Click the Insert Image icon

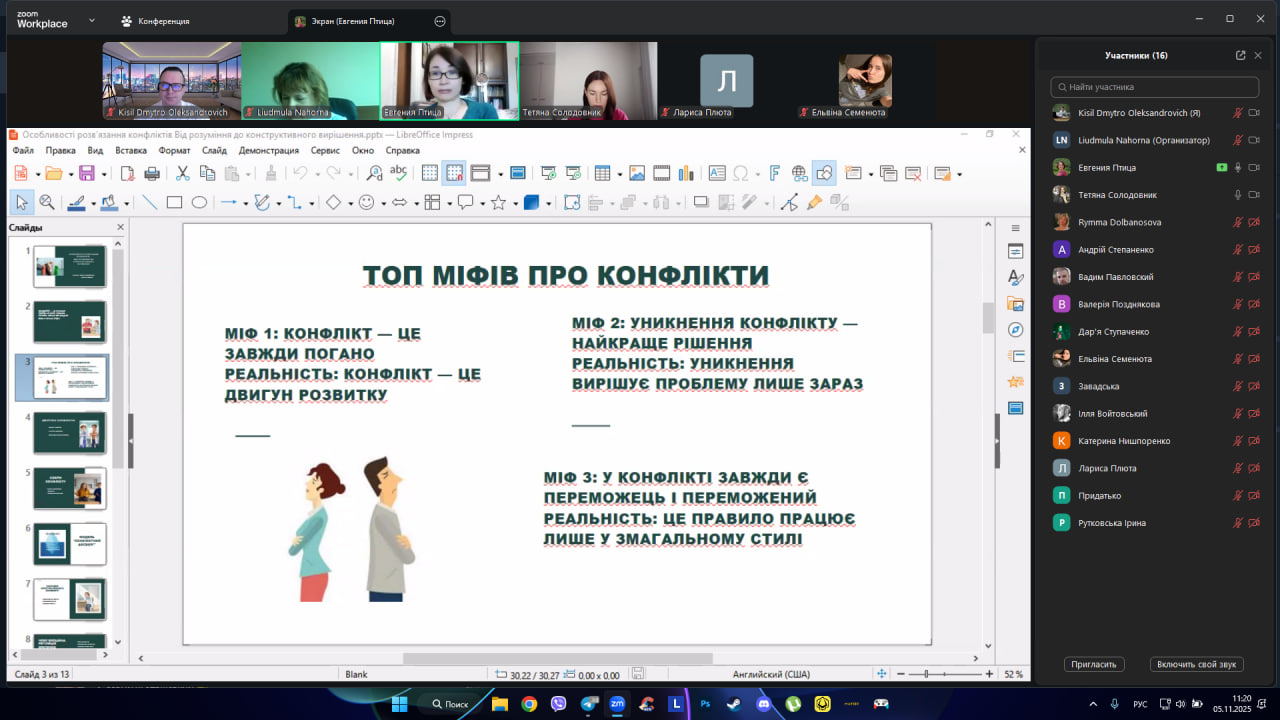point(636,173)
